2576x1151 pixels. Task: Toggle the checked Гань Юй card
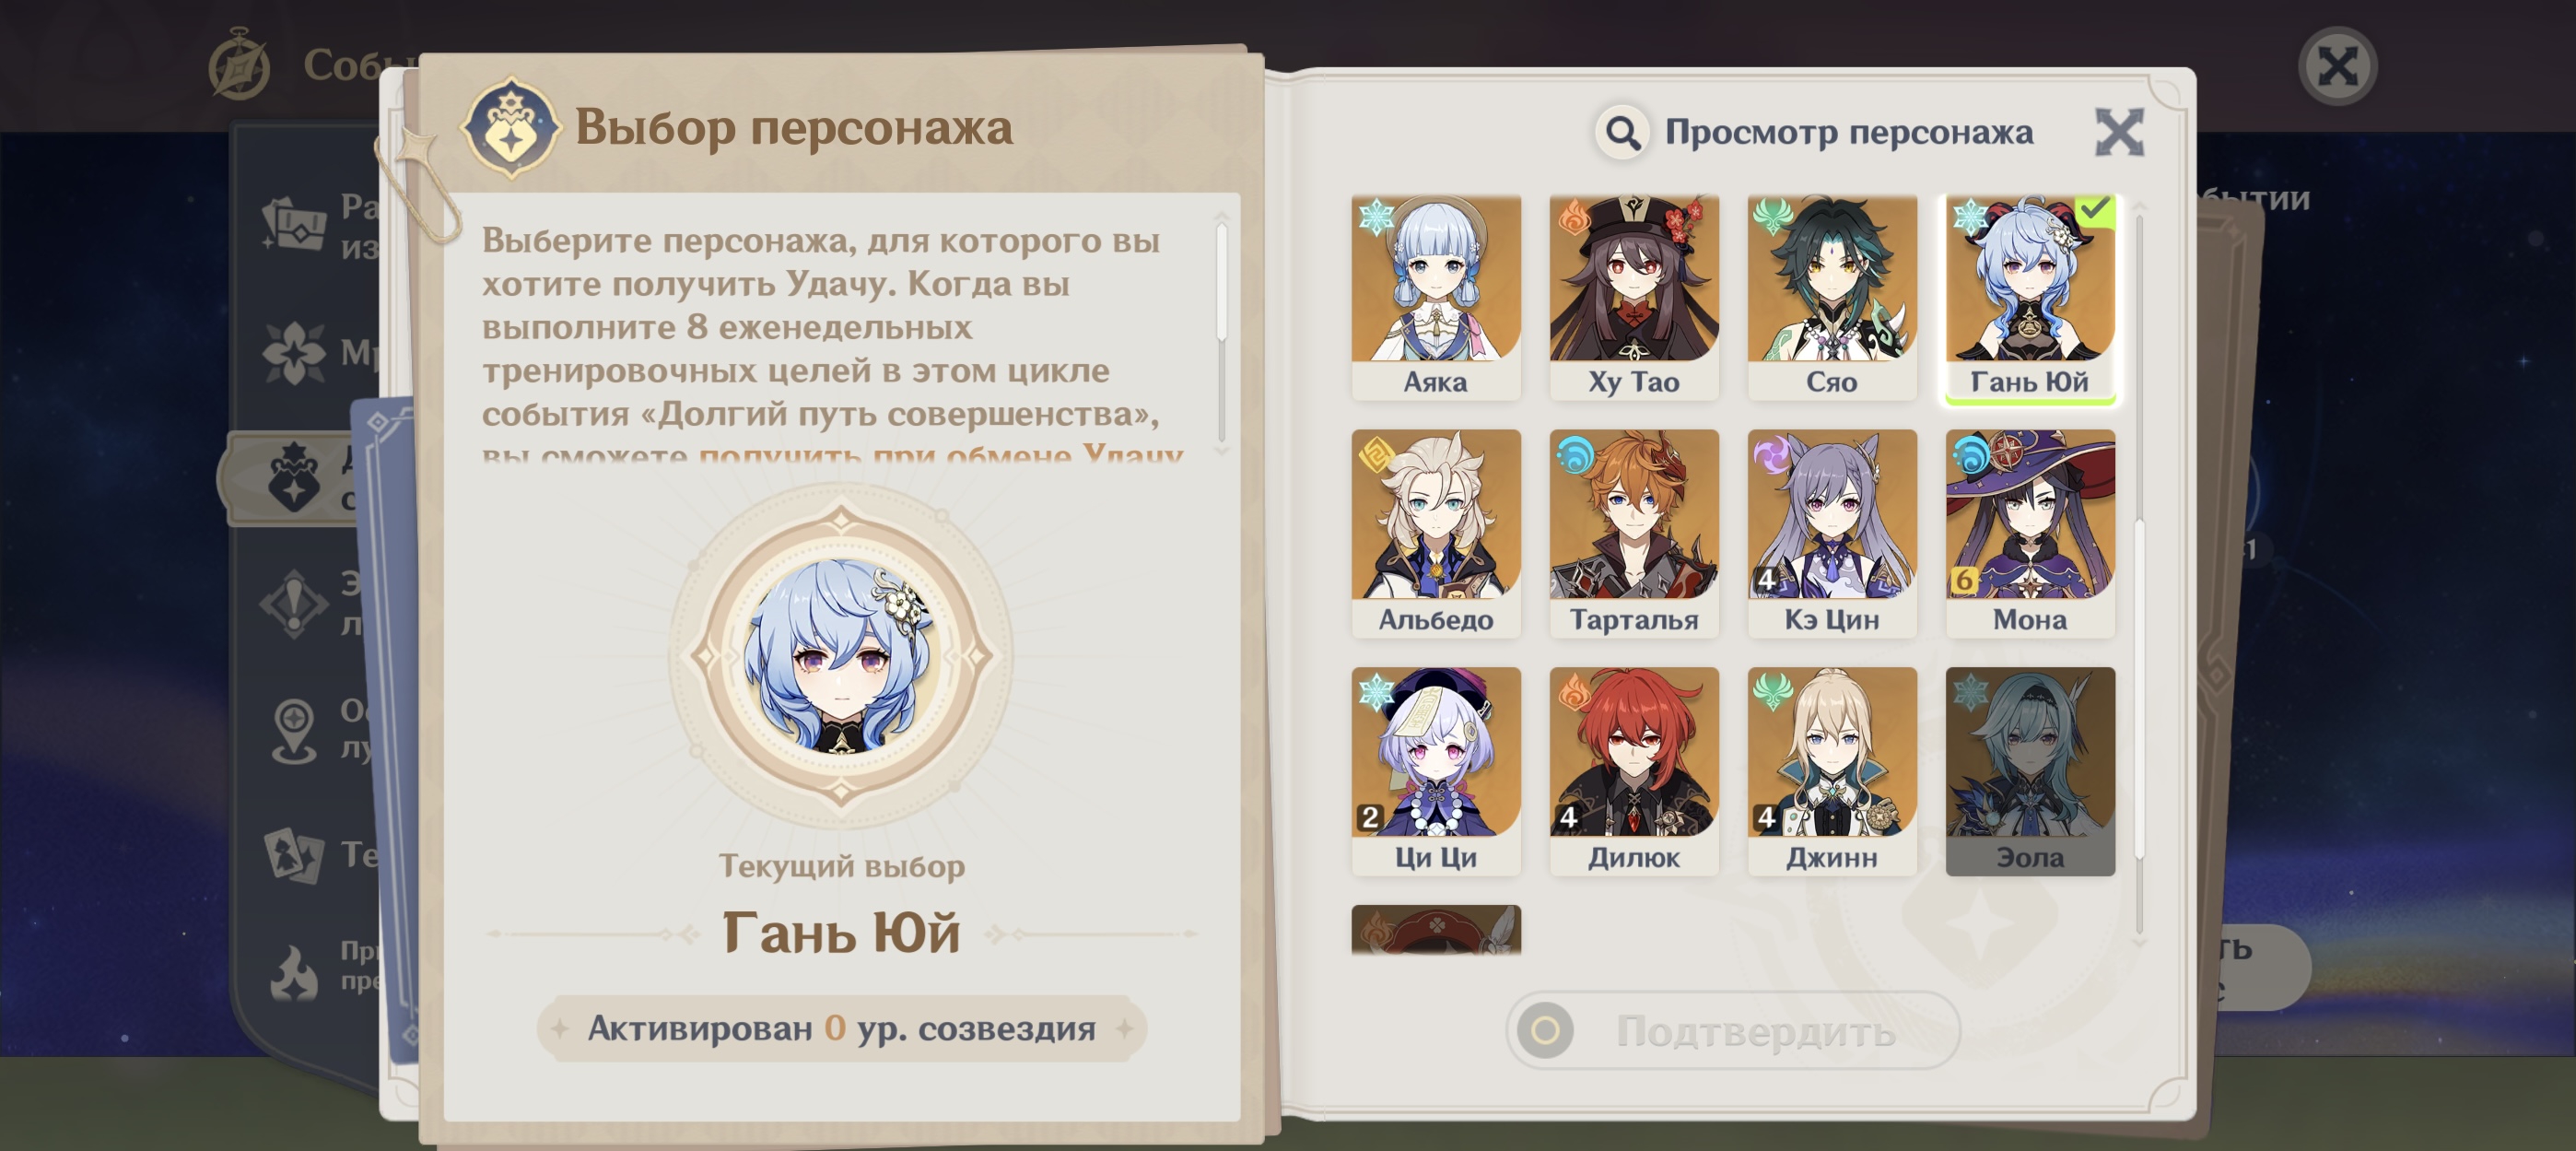click(x=2030, y=297)
